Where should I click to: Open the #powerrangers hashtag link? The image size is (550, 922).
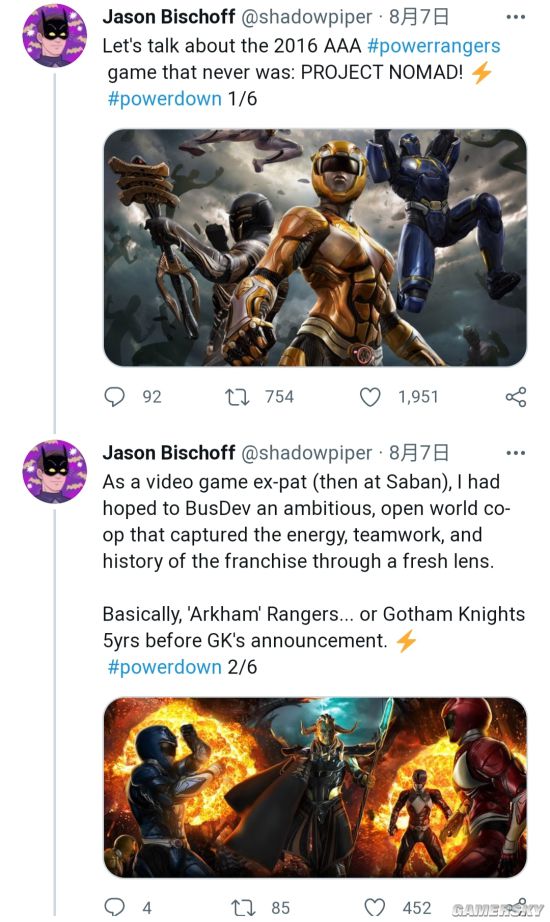pyautogui.click(x=434, y=46)
